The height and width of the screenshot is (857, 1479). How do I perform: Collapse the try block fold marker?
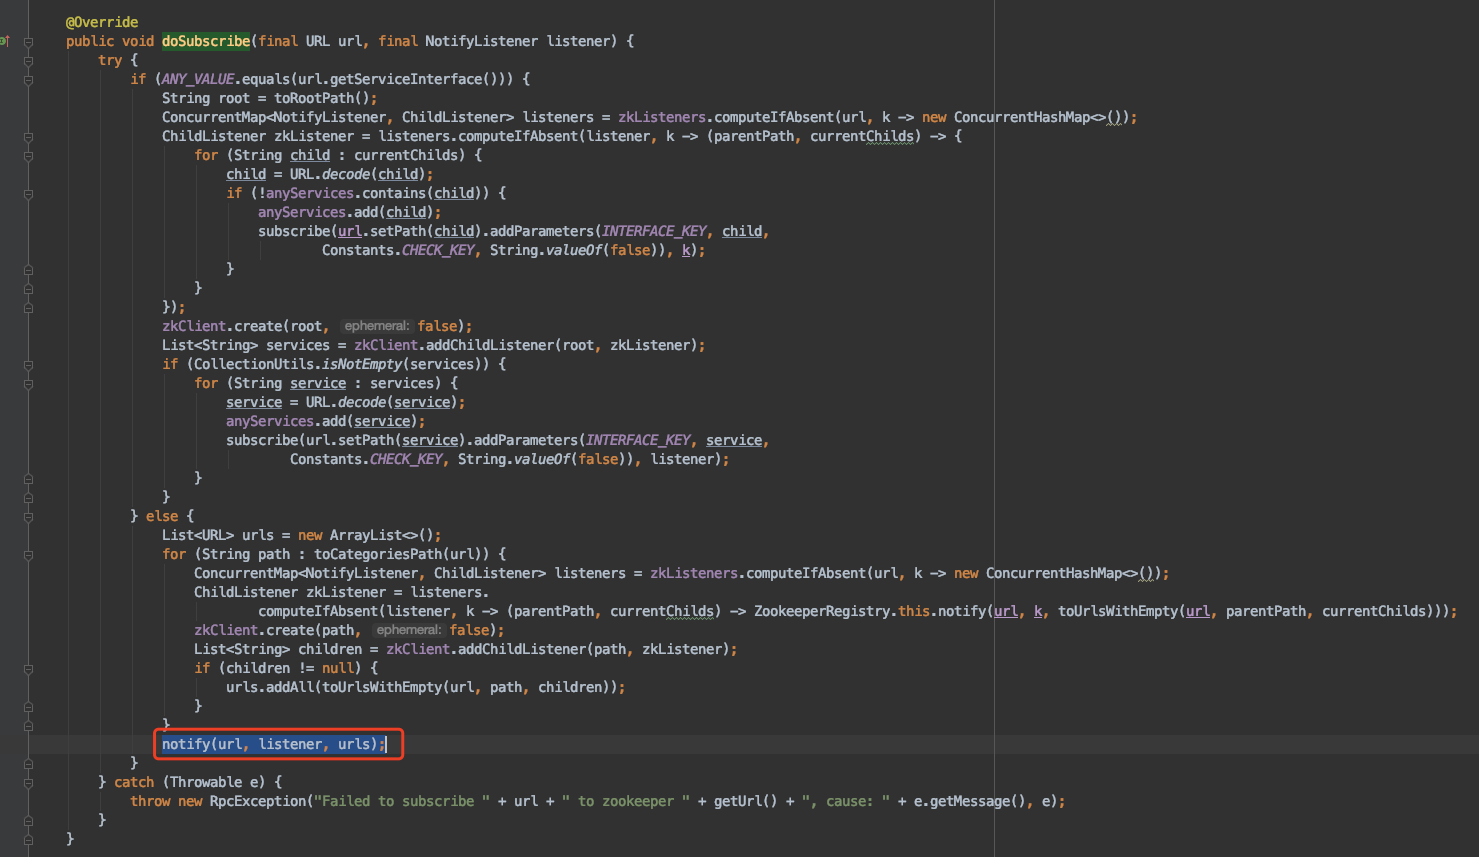(x=28, y=61)
